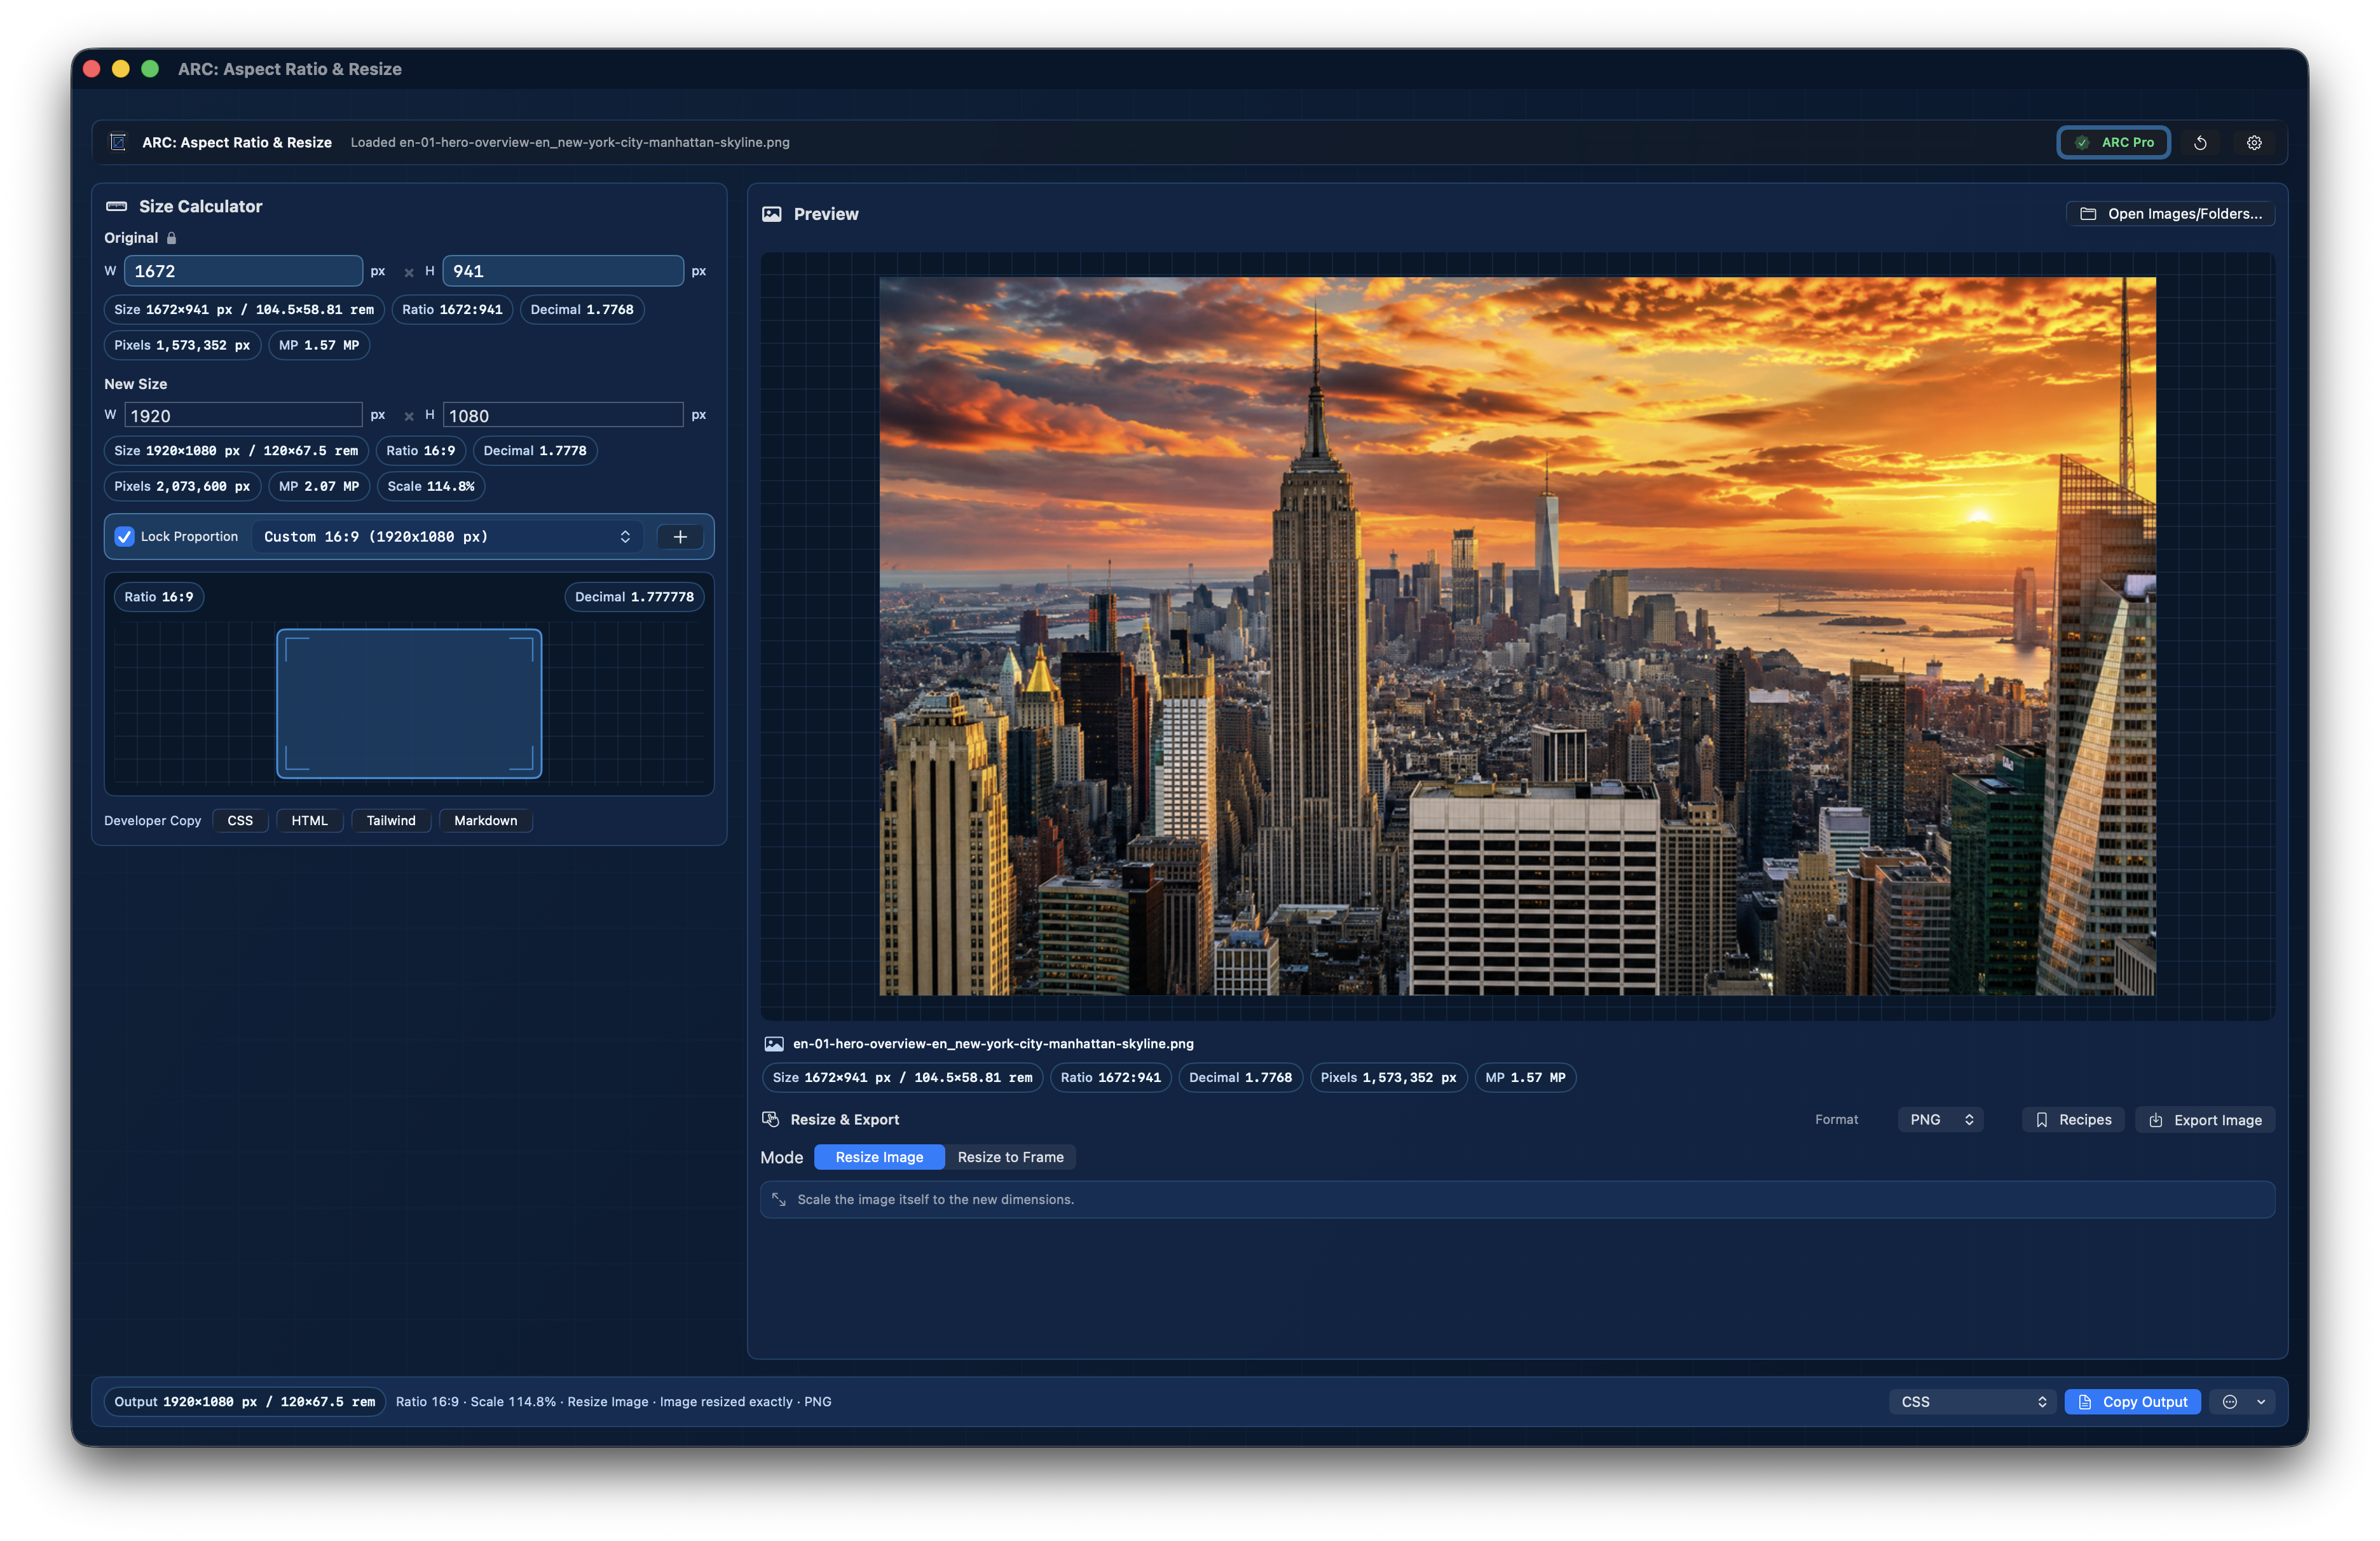Click Decimal 1.7778 chip
The height and width of the screenshot is (1541, 2380).
535,451
